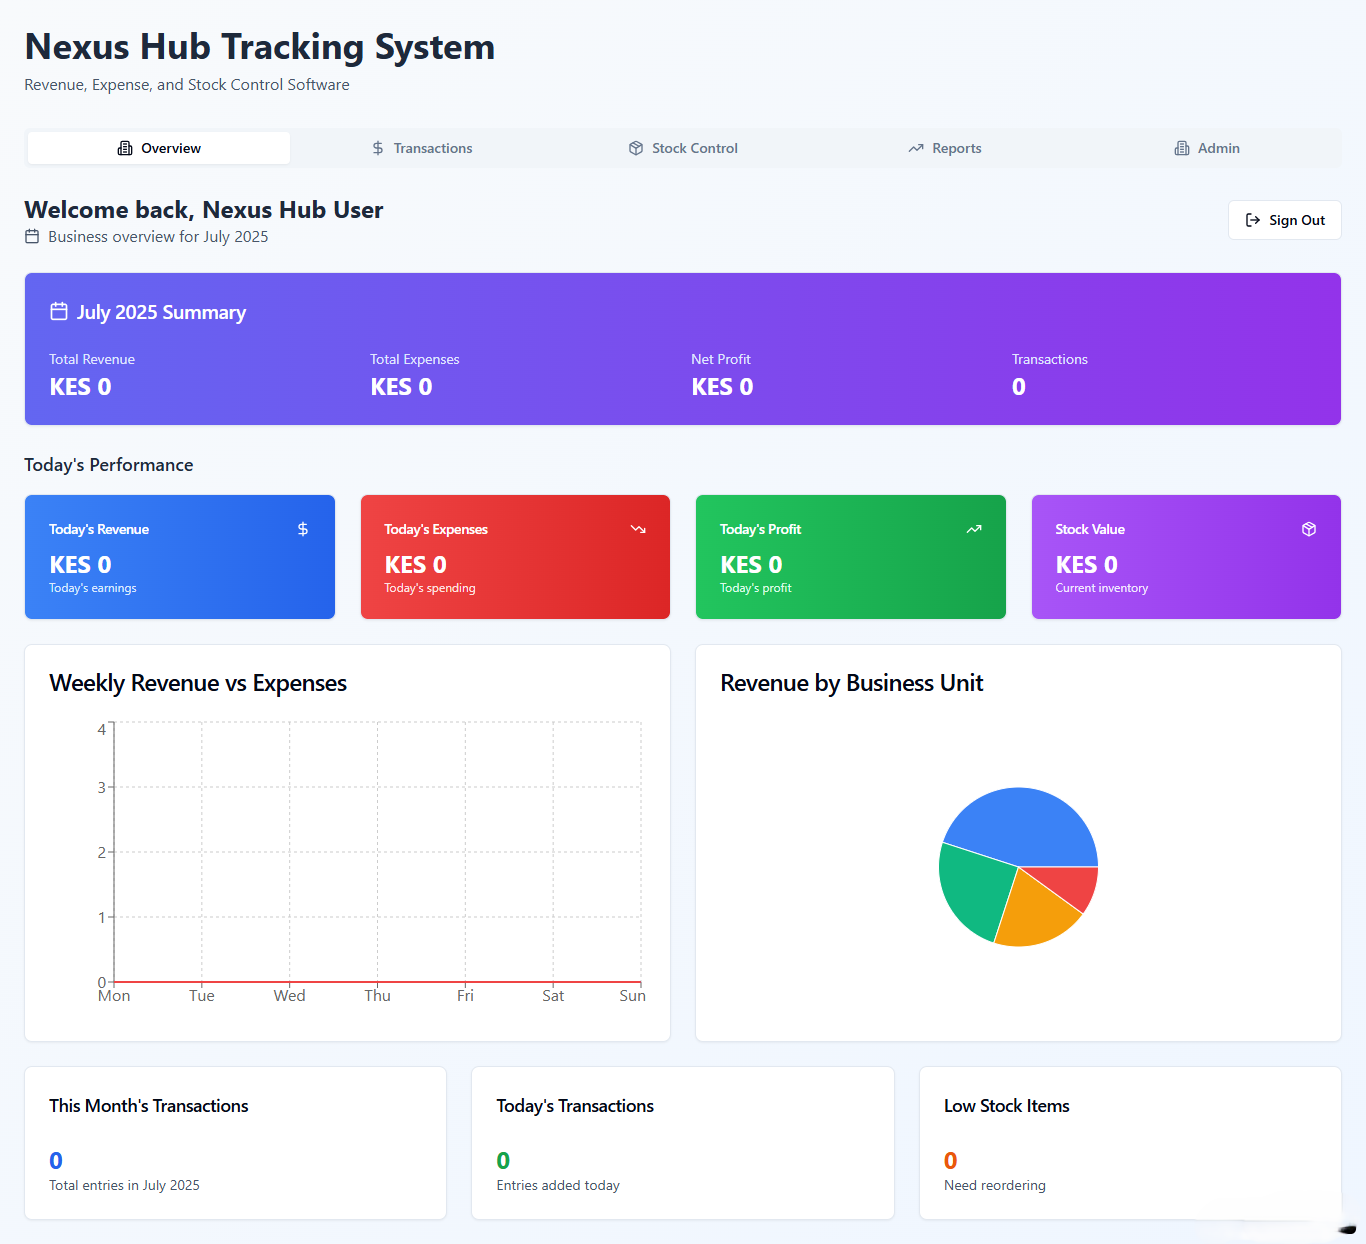Click the trend arrow icon in Reports tab
The width and height of the screenshot is (1366, 1244).
coord(915,148)
